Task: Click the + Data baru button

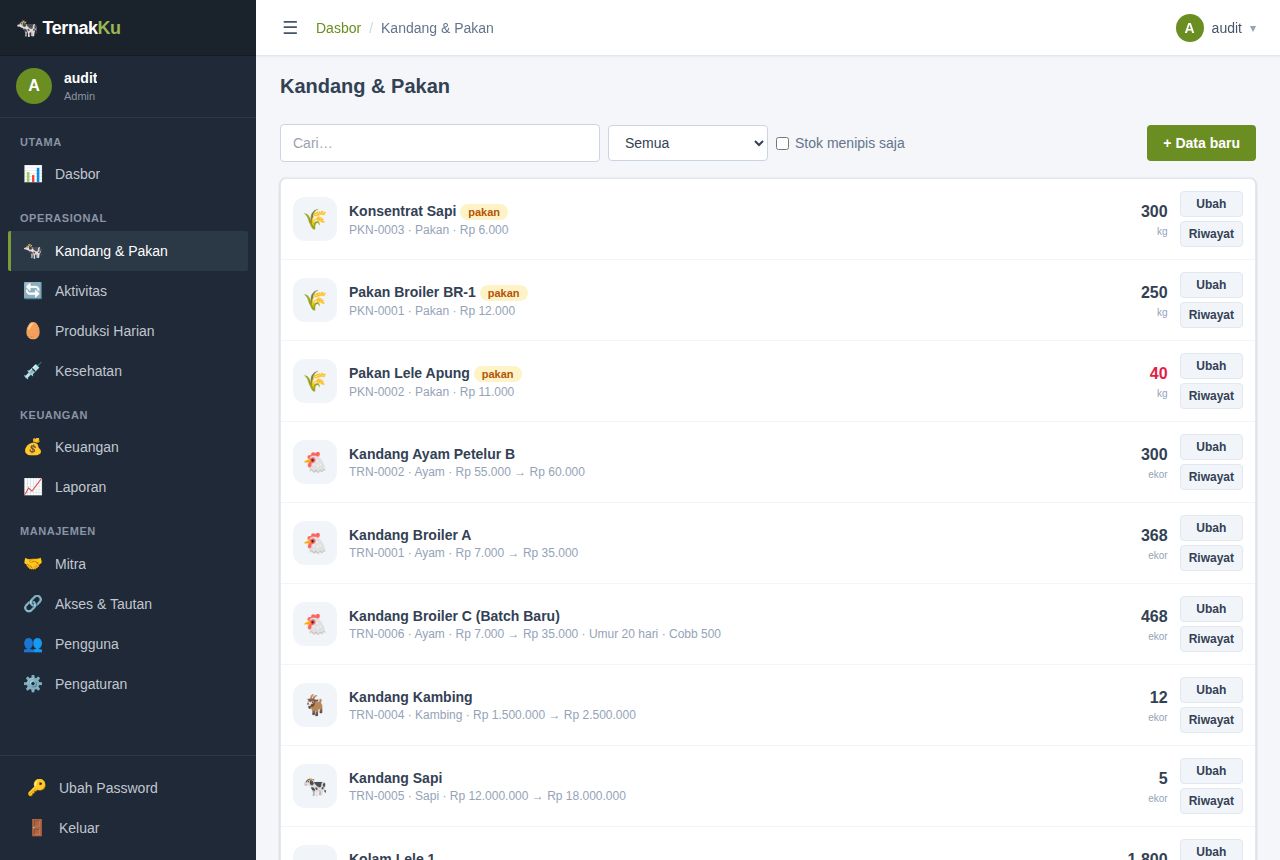Action: (x=1201, y=143)
